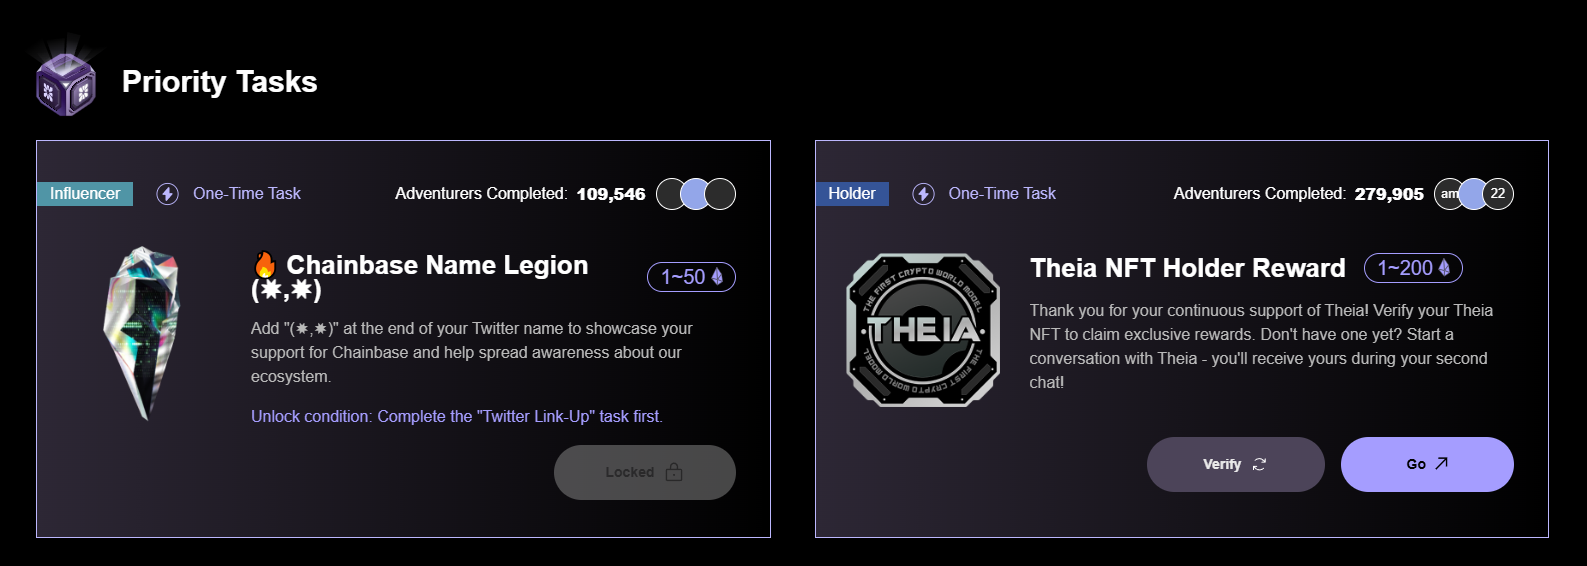This screenshot has height=566, width=1587.
Task: Open the Twitter Link-Up unlock condition link
Action: tap(457, 416)
